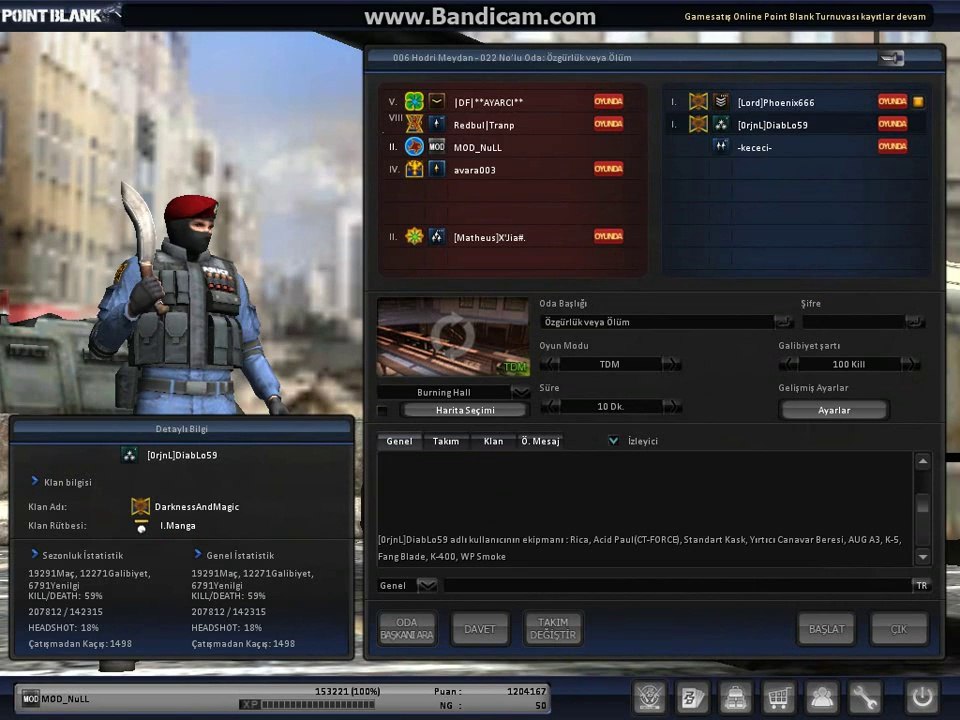
Task: Click the ÇIK button
Action: [x=898, y=629]
